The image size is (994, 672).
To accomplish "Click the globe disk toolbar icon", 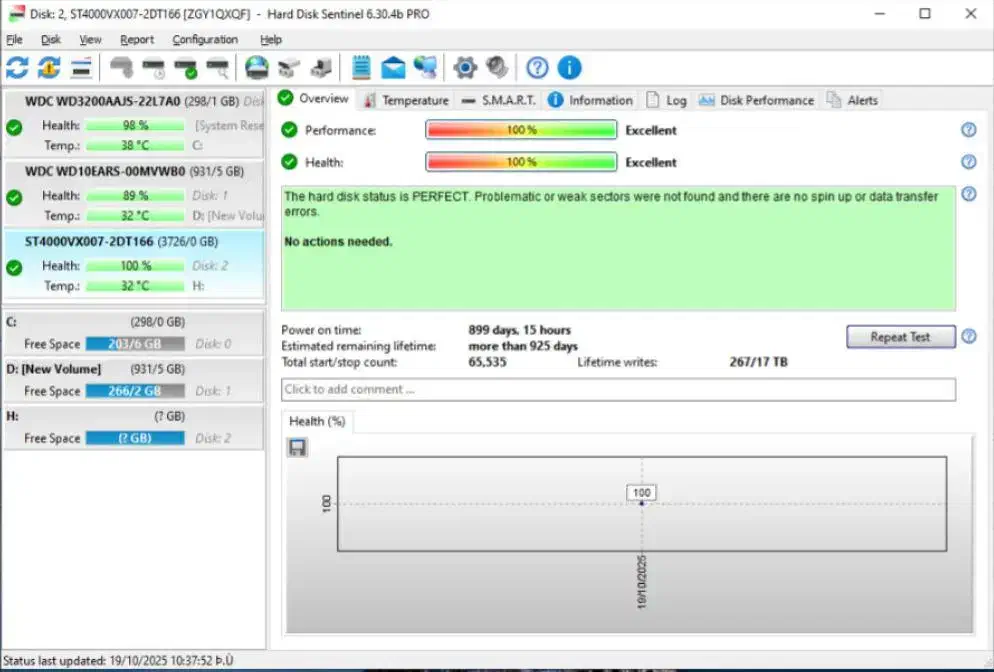I will (257, 68).
